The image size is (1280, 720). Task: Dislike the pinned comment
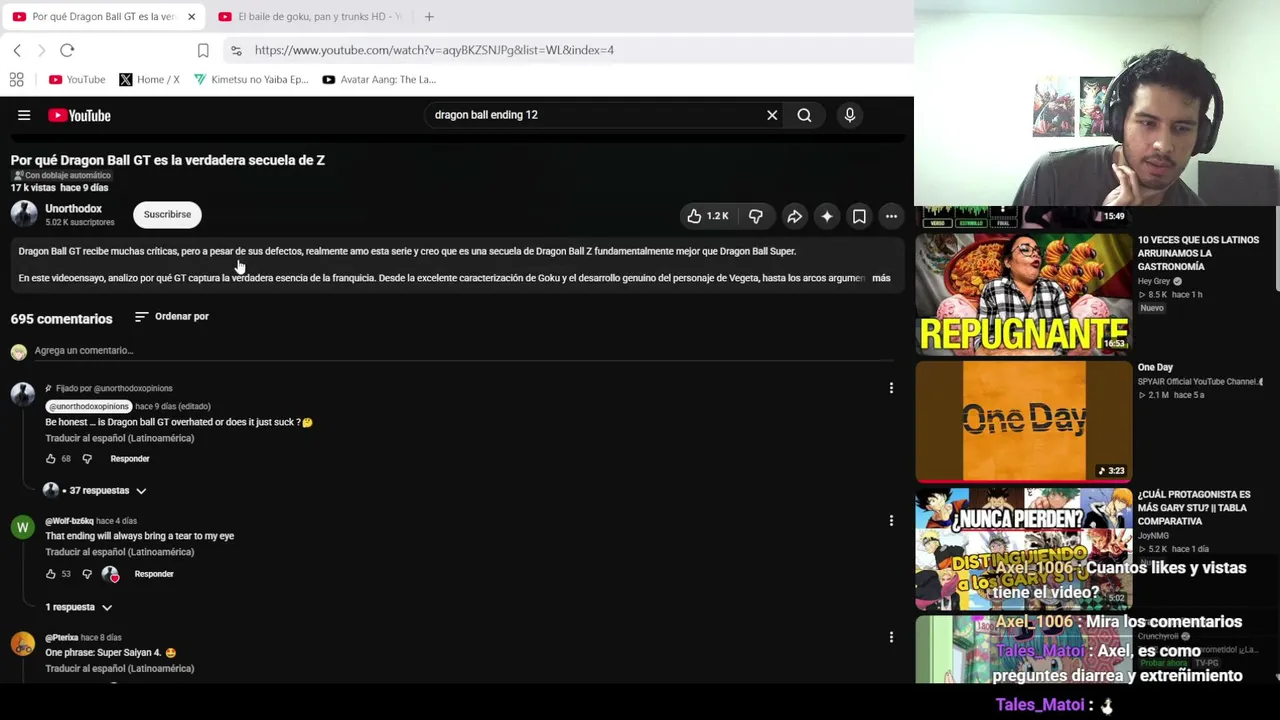(87, 459)
